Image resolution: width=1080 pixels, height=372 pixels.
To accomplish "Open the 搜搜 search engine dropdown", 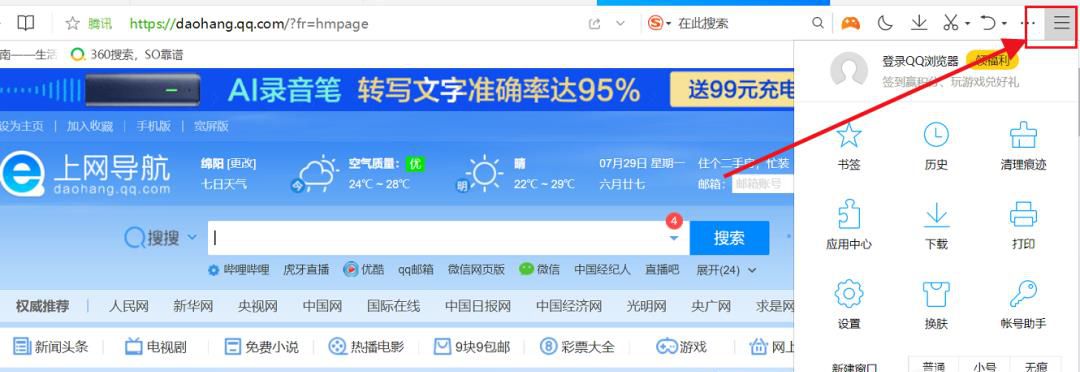I will pos(160,238).
